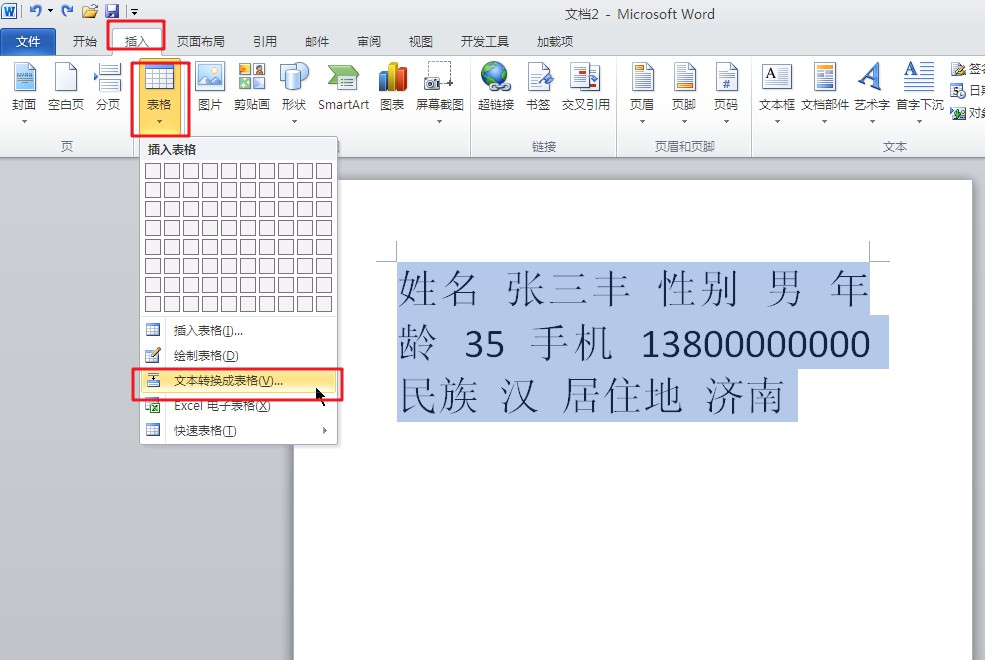Open the Header (页眉) dropdown

(x=642, y=95)
